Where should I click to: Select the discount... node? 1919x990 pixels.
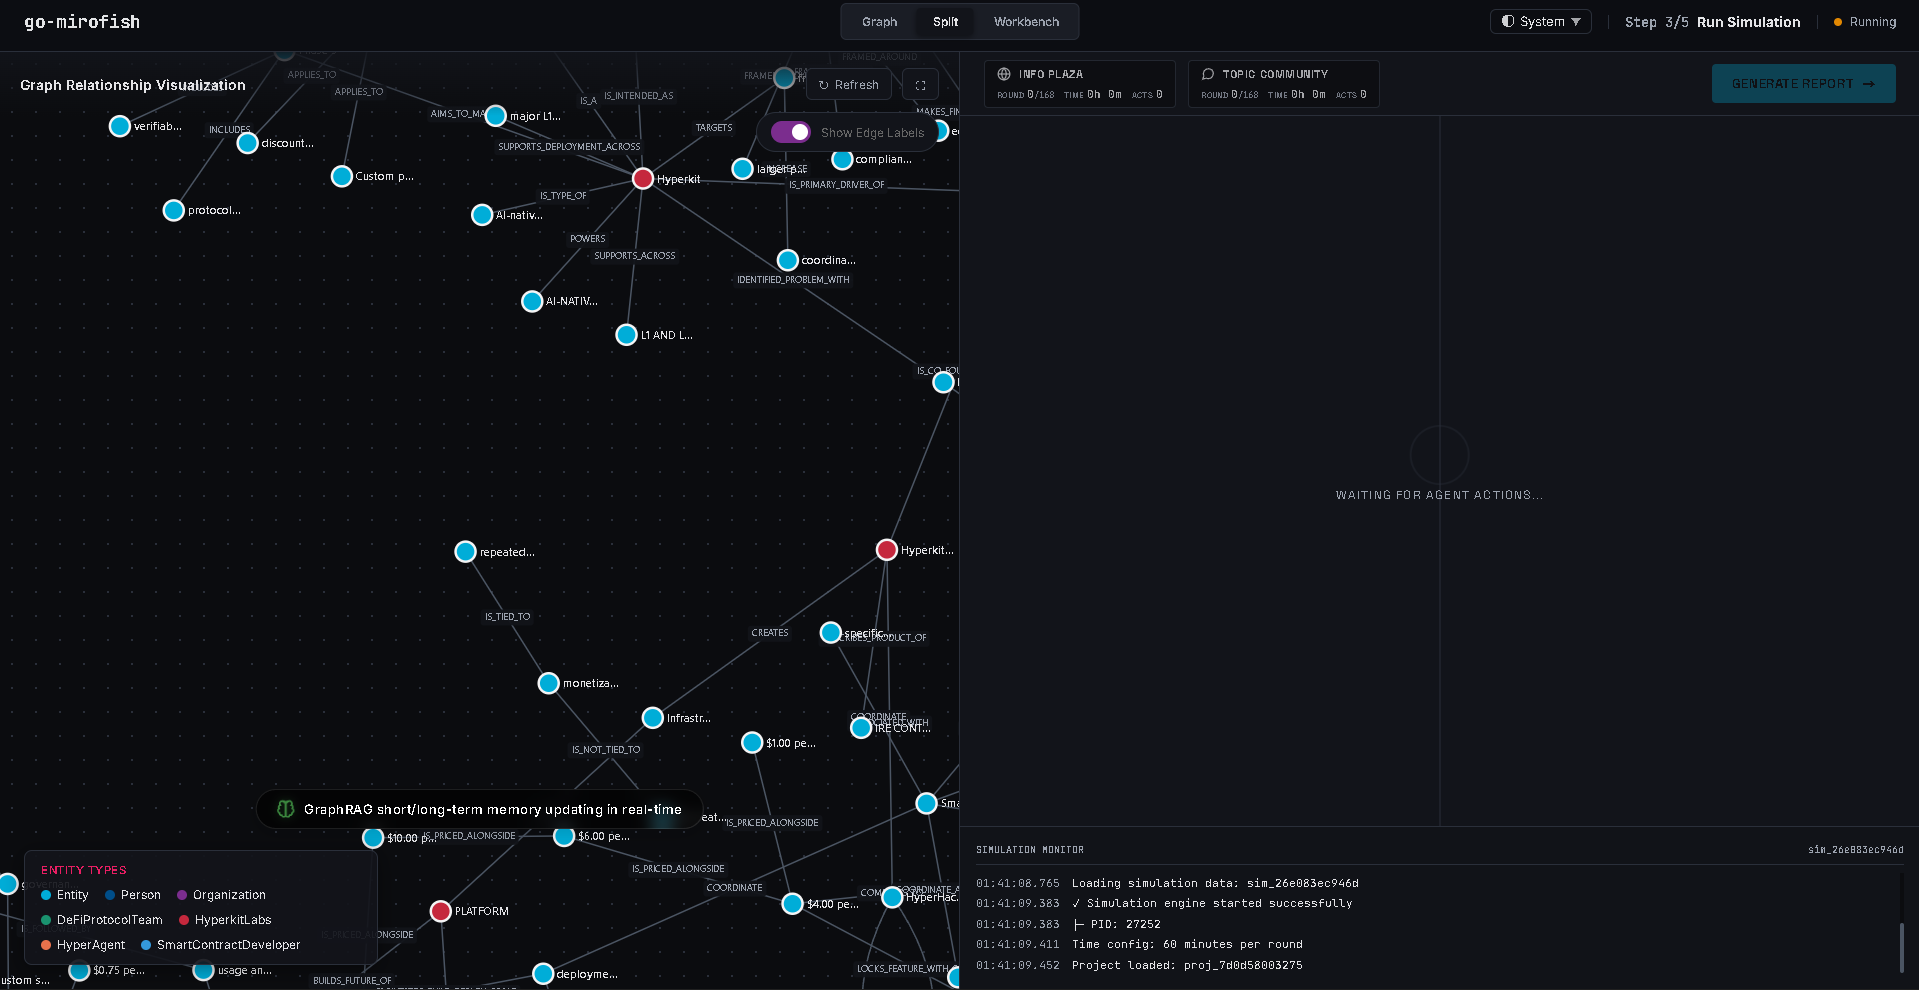pos(248,143)
